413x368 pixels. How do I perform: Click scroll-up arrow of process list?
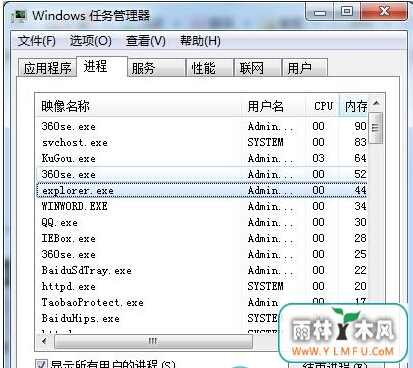point(376,103)
